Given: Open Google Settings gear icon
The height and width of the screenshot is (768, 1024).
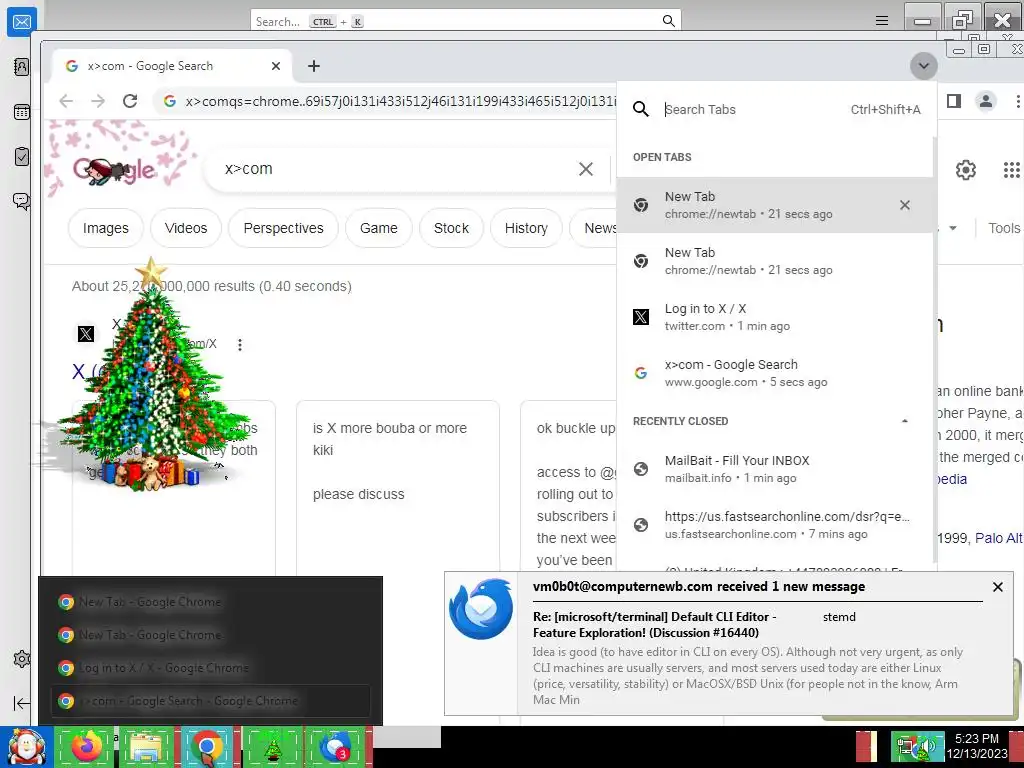Looking at the screenshot, I should pos(966,170).
